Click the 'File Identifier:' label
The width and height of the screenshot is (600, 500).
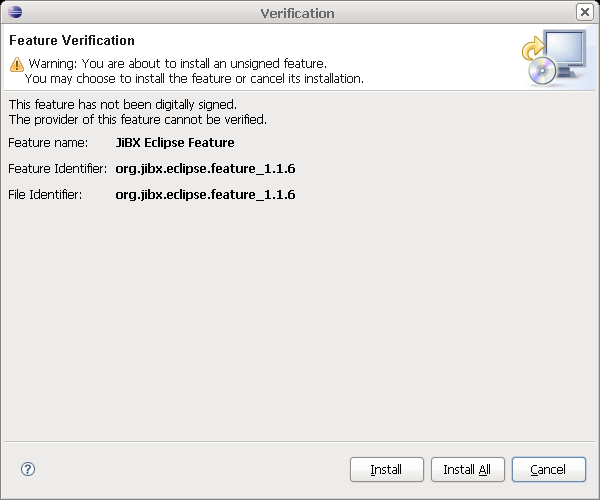45,195
